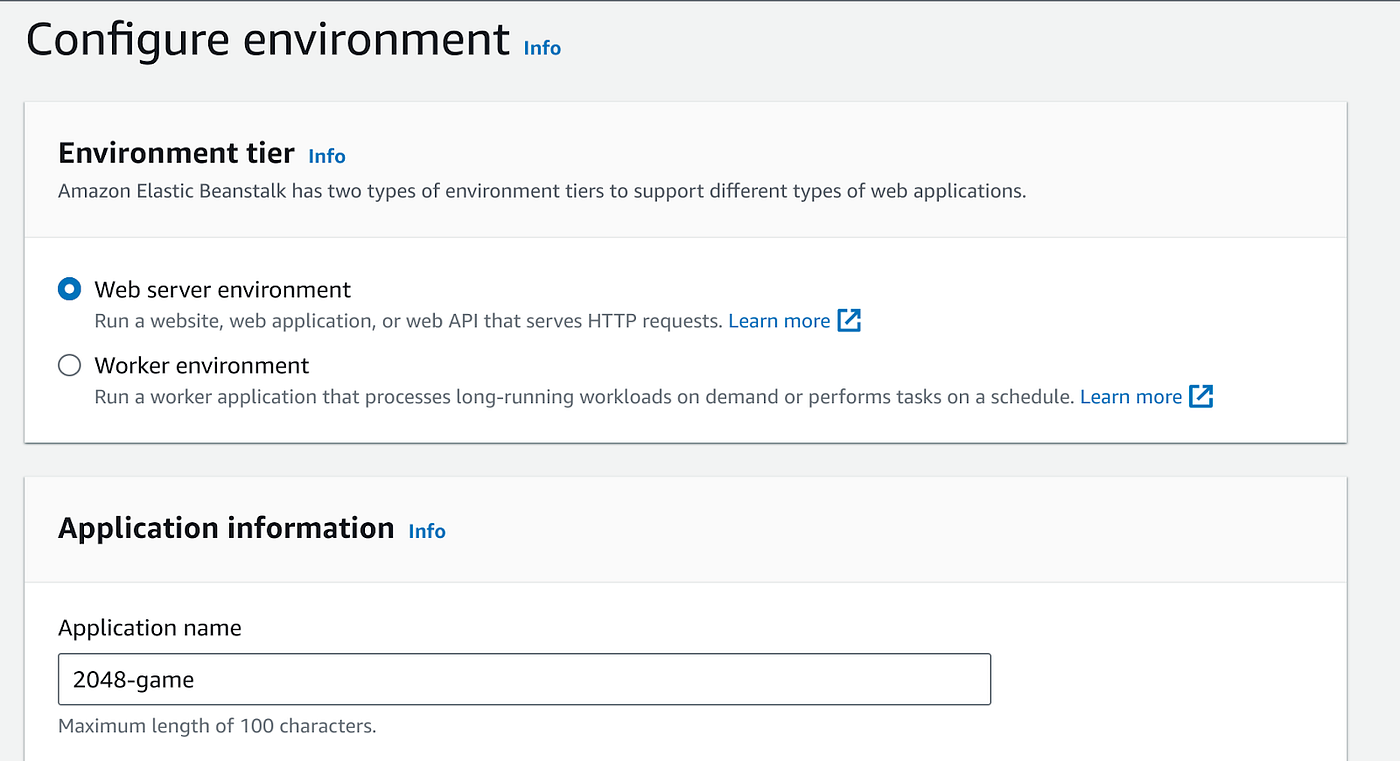Focus the Application name input field
Screen dimensions: 1400x761
coord(524,679)
